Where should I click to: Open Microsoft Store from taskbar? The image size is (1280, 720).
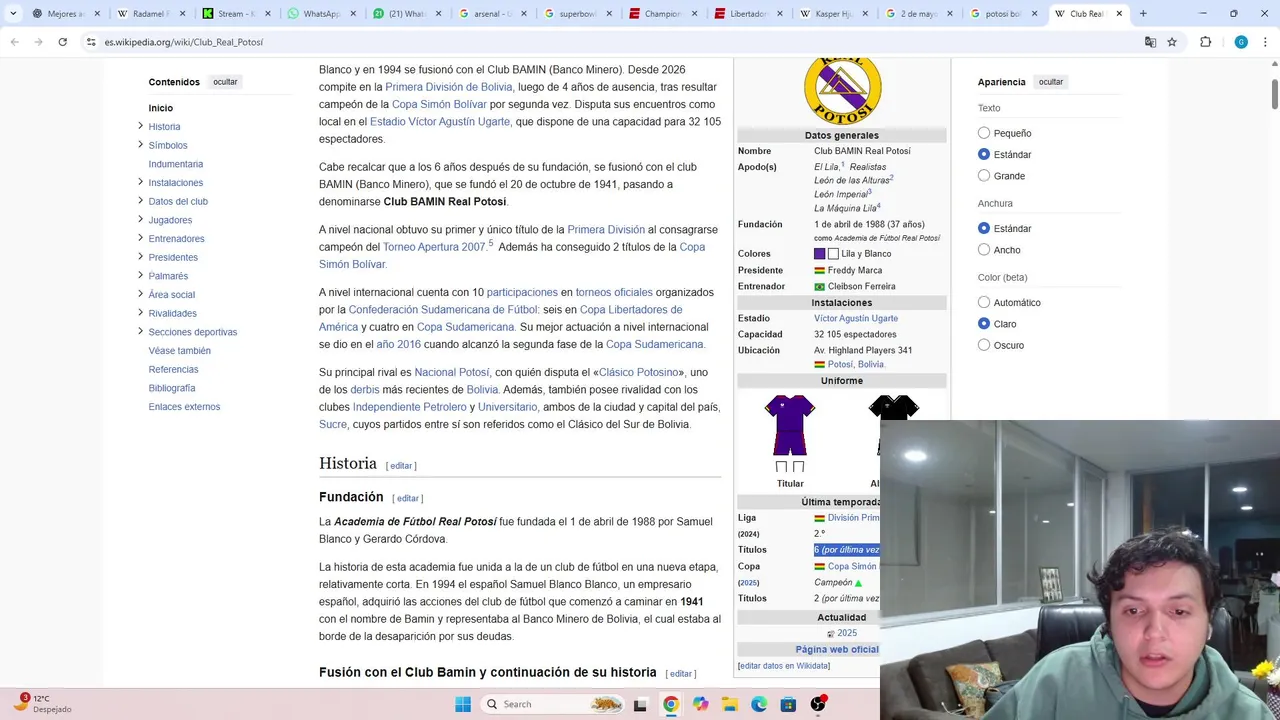788,704
